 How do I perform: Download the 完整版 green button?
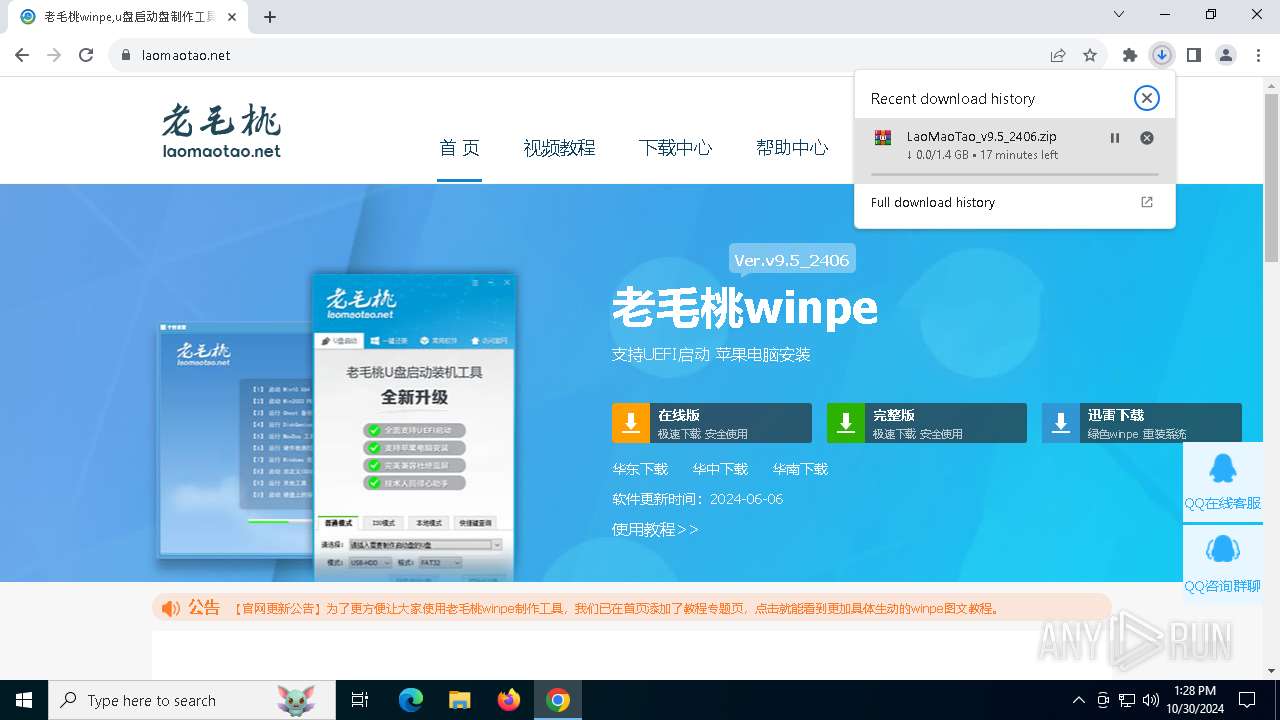(x=927, y=423)
